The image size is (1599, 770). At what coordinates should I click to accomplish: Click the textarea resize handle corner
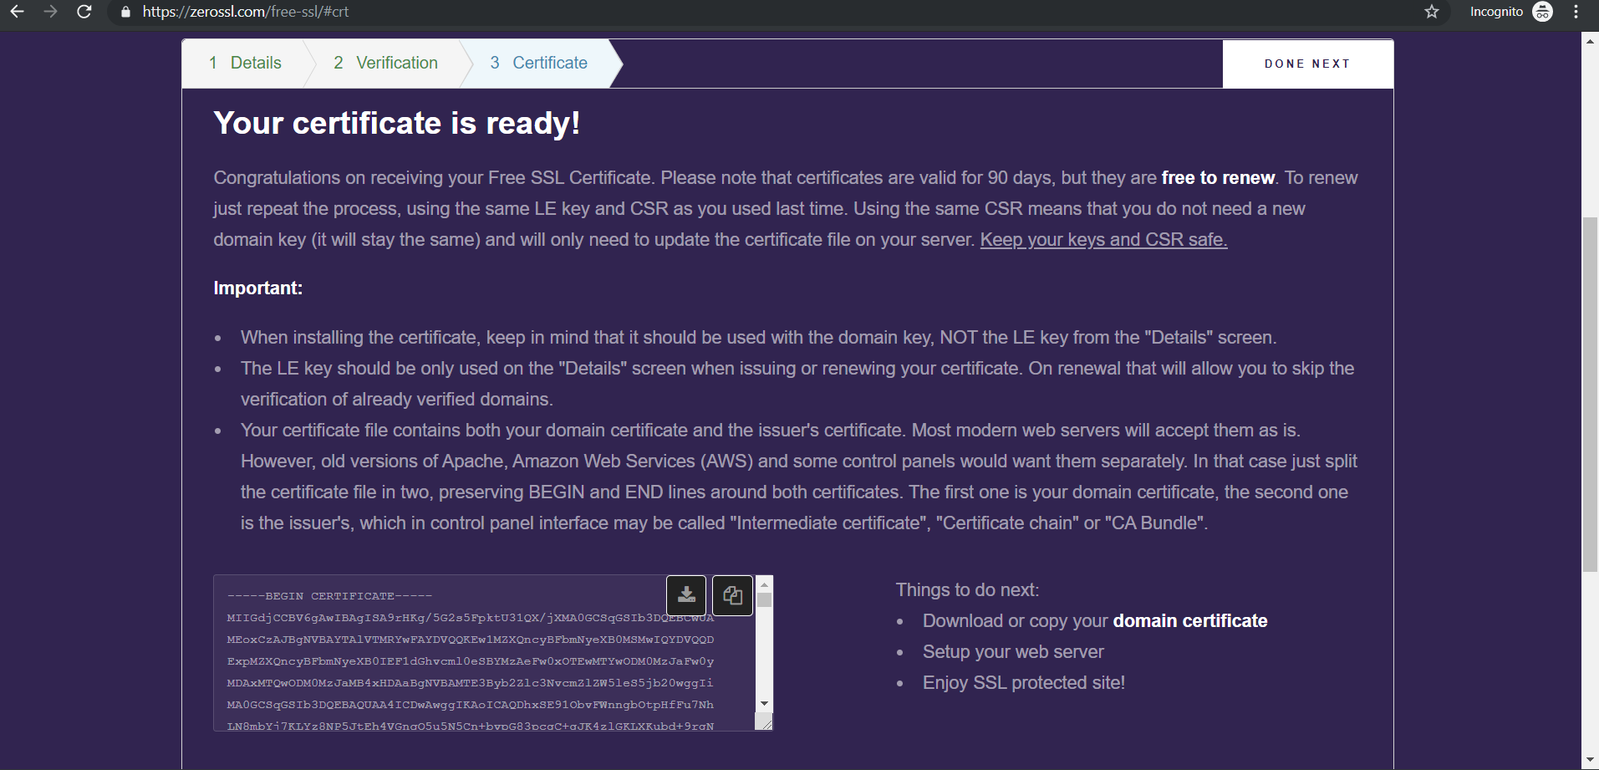764,723
